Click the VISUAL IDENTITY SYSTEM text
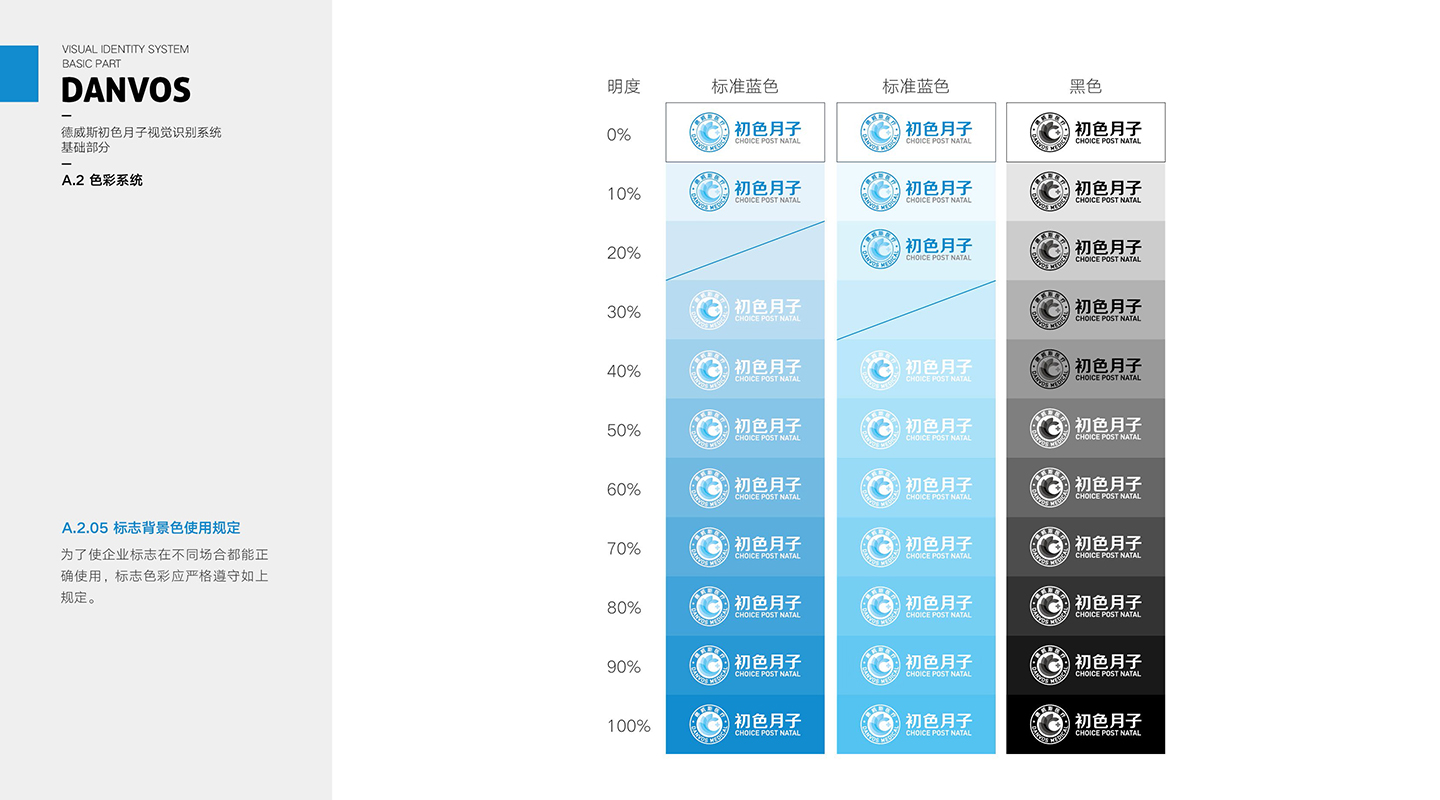This screenshot has width=1440, height=800. 125,49
